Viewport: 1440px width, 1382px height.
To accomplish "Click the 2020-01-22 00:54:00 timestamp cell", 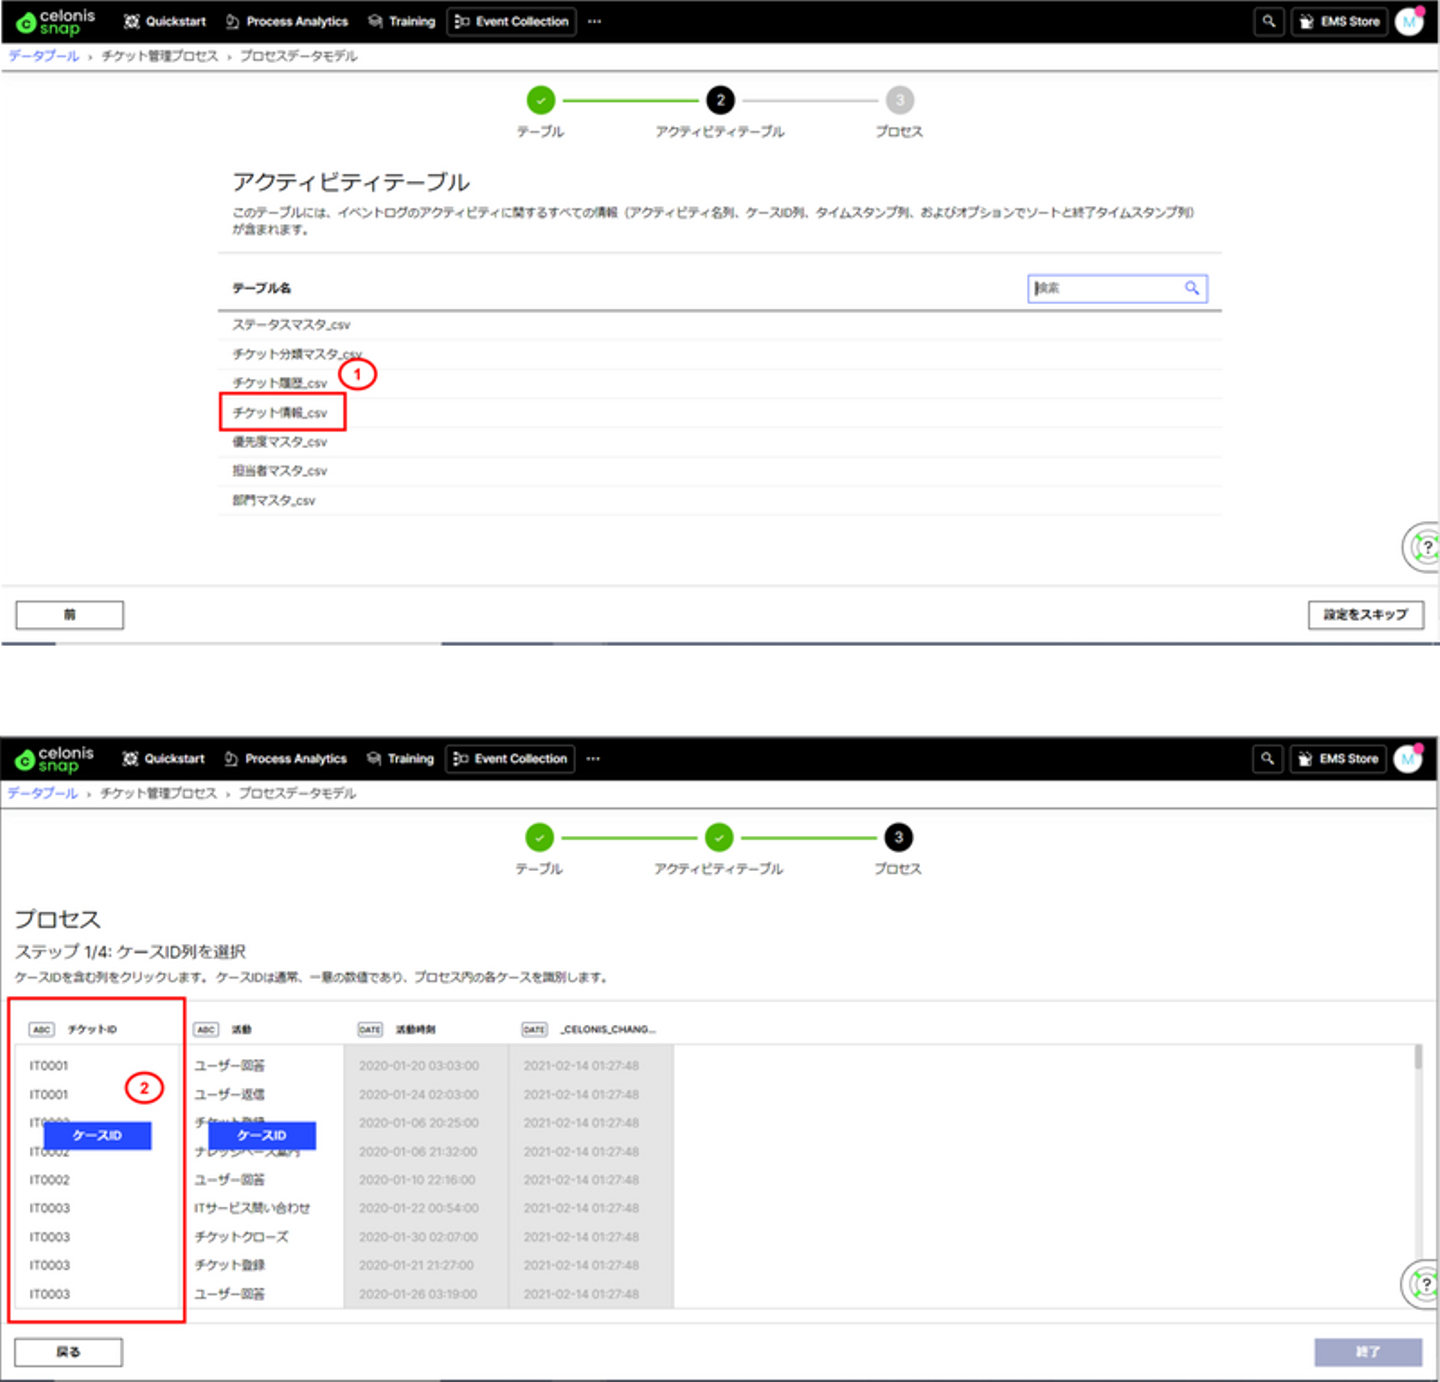I will (x=419, y=1208).
